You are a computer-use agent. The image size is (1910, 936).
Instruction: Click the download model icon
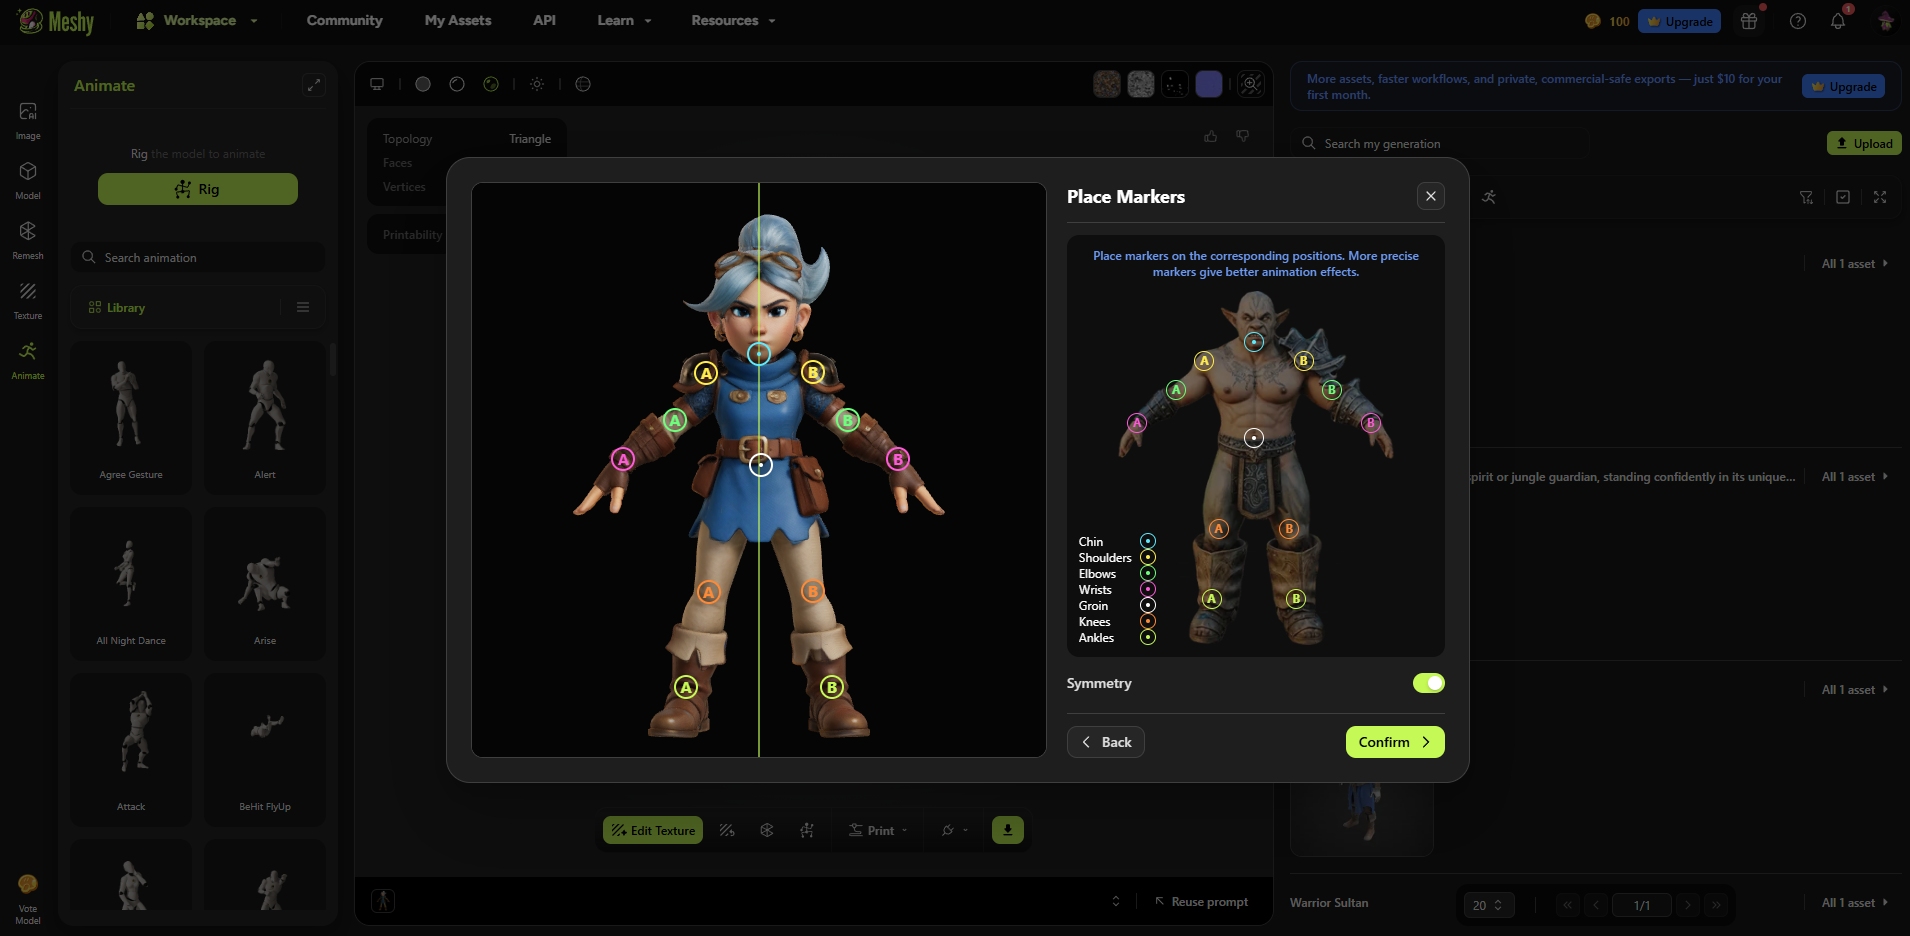pos(1007,830)
